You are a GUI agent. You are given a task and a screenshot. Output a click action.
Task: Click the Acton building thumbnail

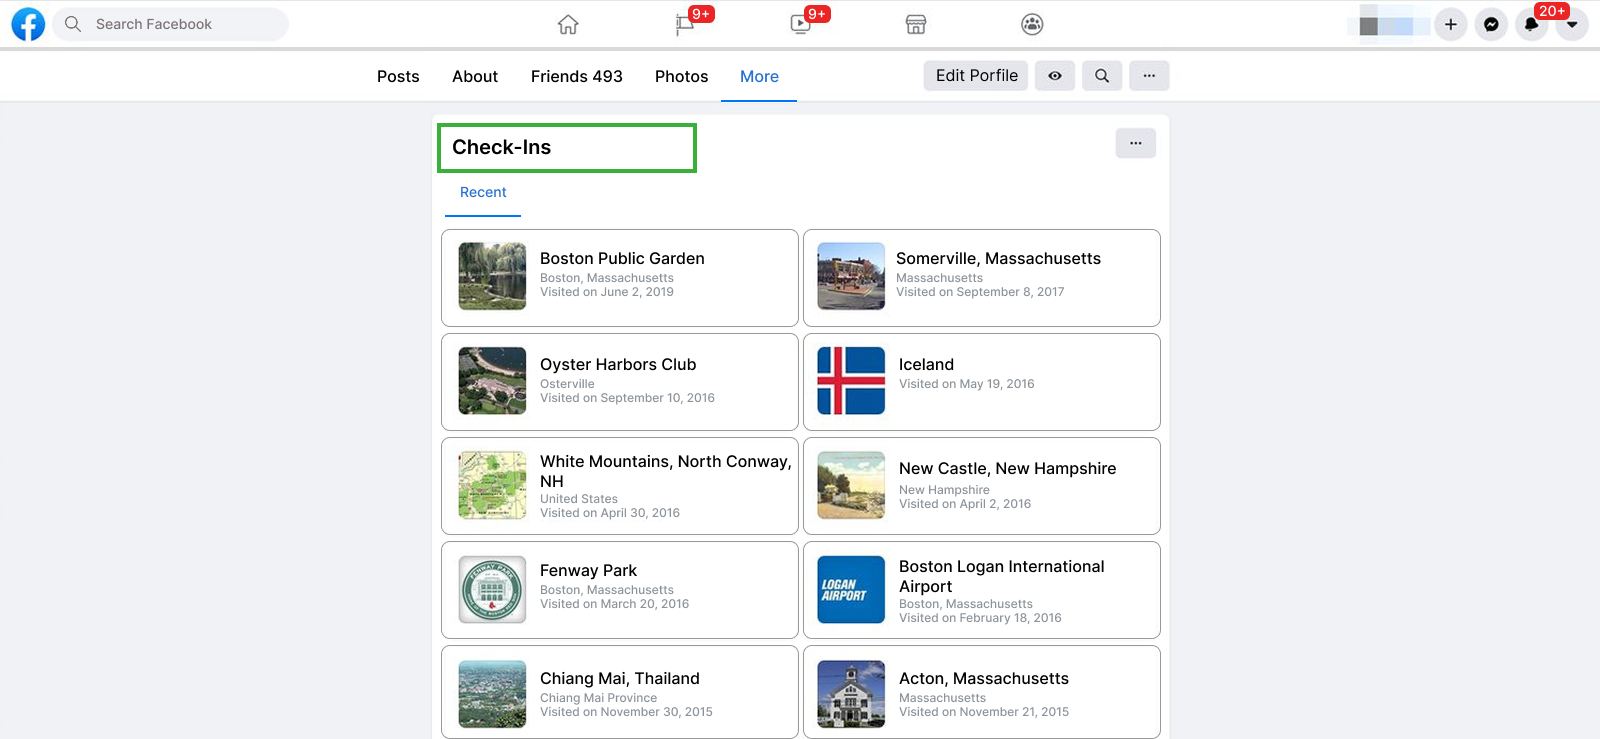point(851,694)
